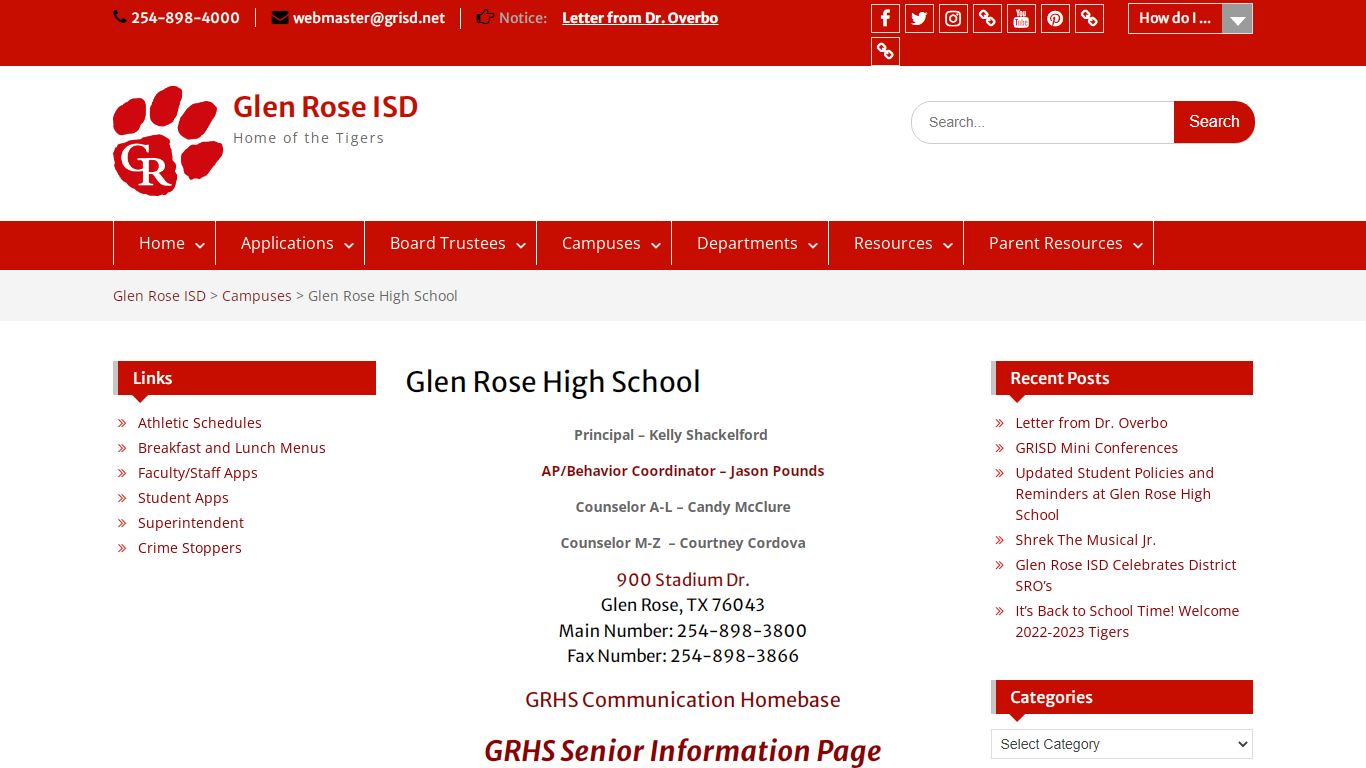The image size is (1366, 768).
Task: Click the envelope icon beside webmaster email
Action: click(280, 17)
